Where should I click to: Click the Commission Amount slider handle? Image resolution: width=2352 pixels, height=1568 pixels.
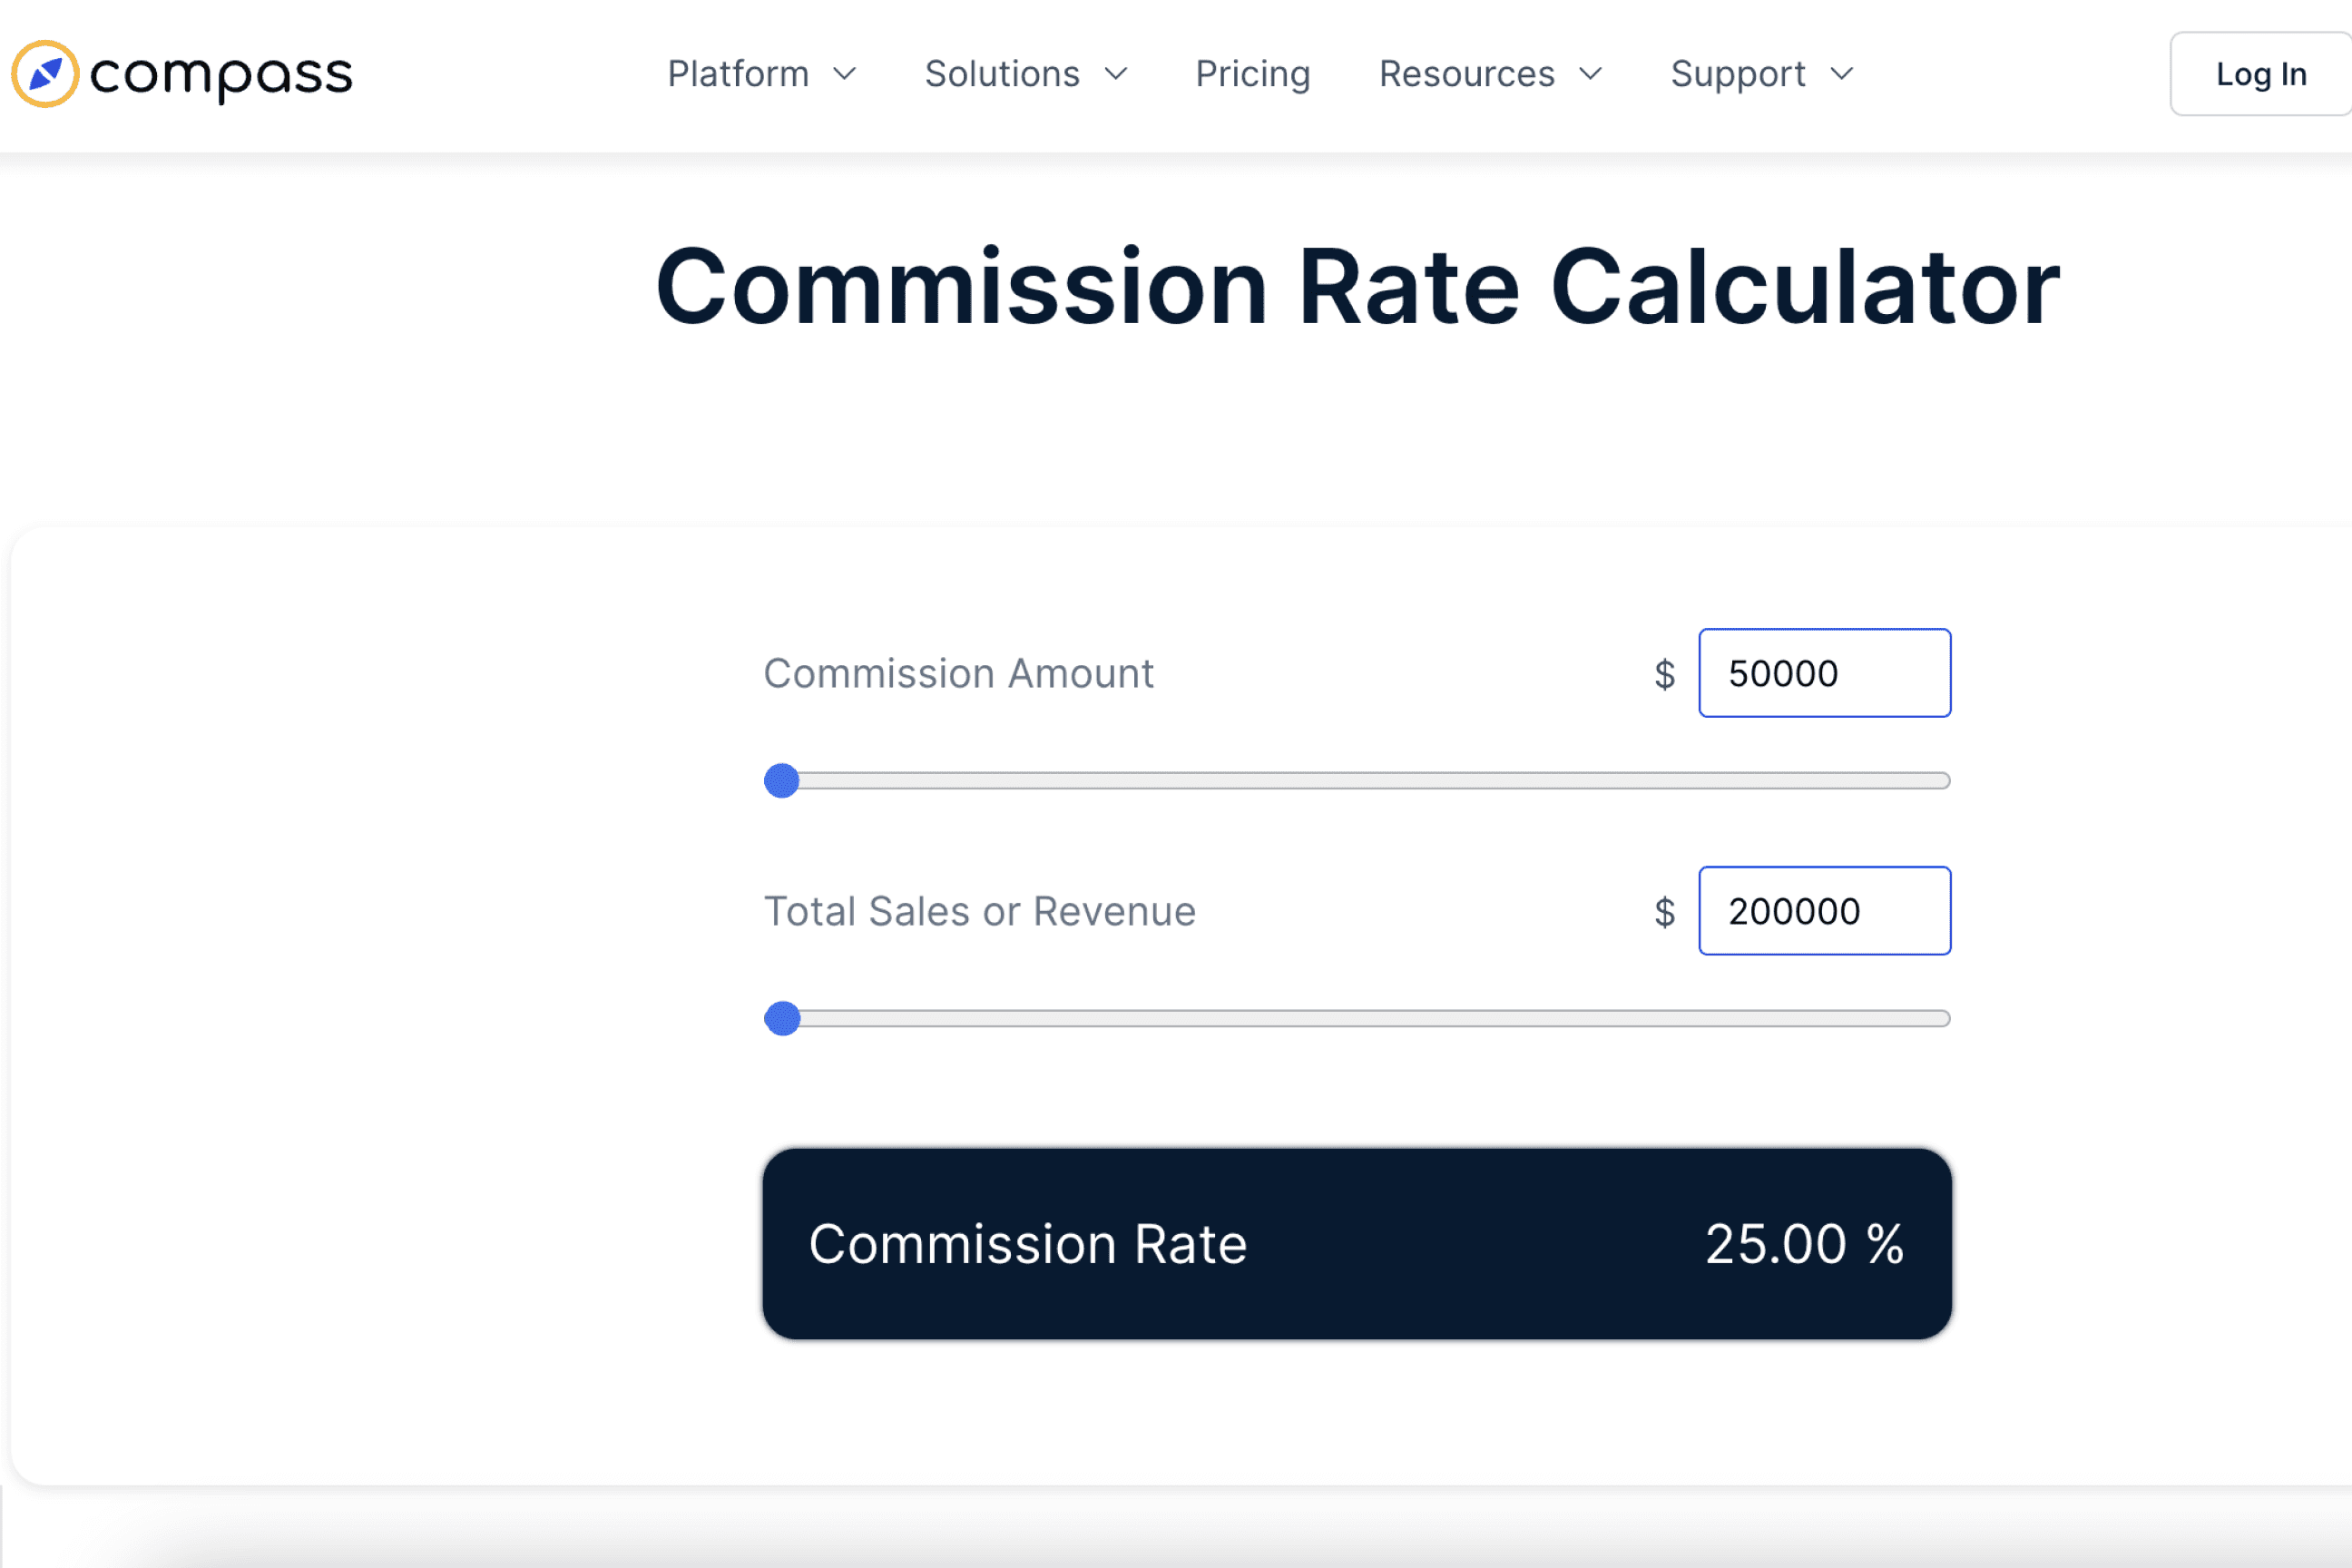coord(782,781)
